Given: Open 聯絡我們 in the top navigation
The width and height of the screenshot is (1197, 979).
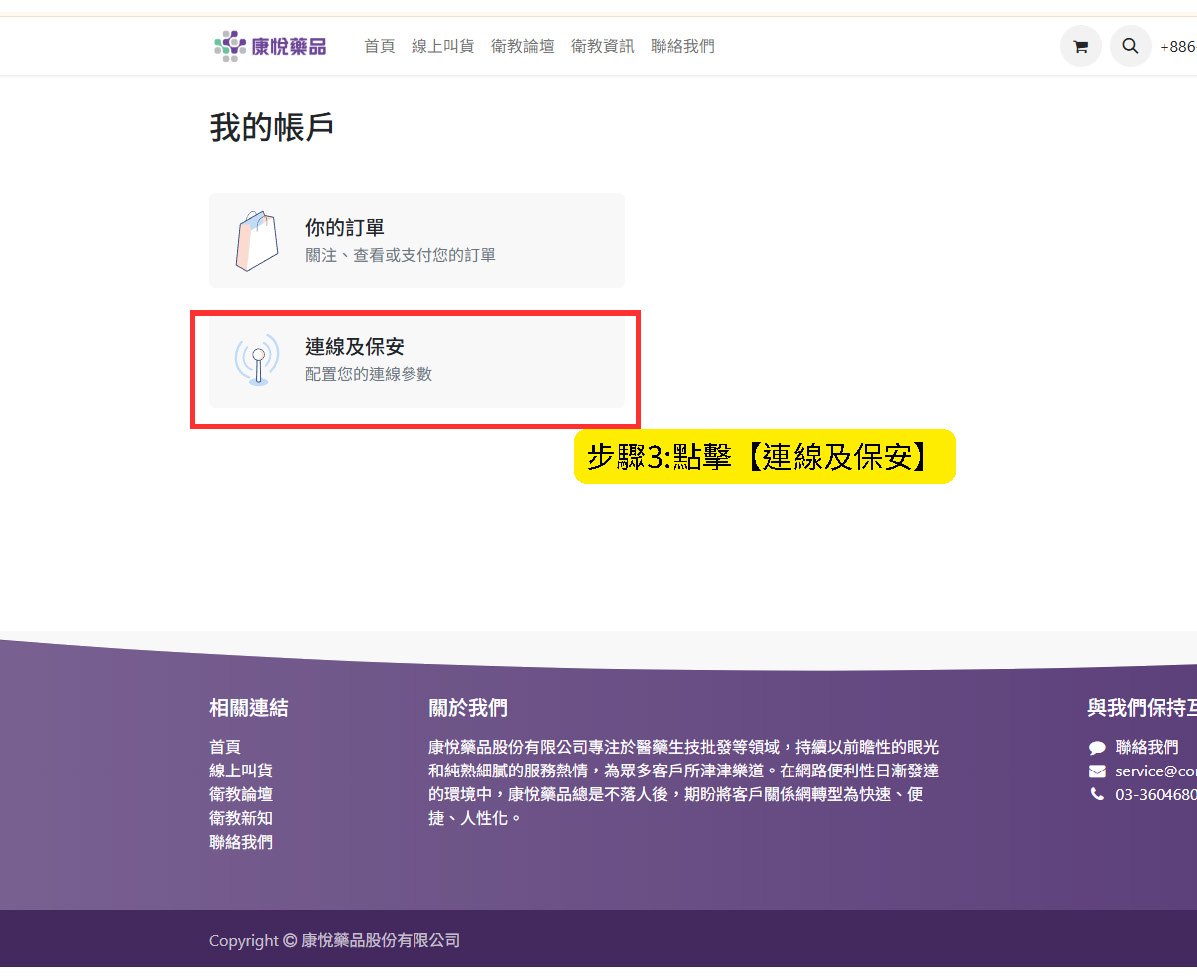Looking at the screenshot, I should [x=682, y=47].
